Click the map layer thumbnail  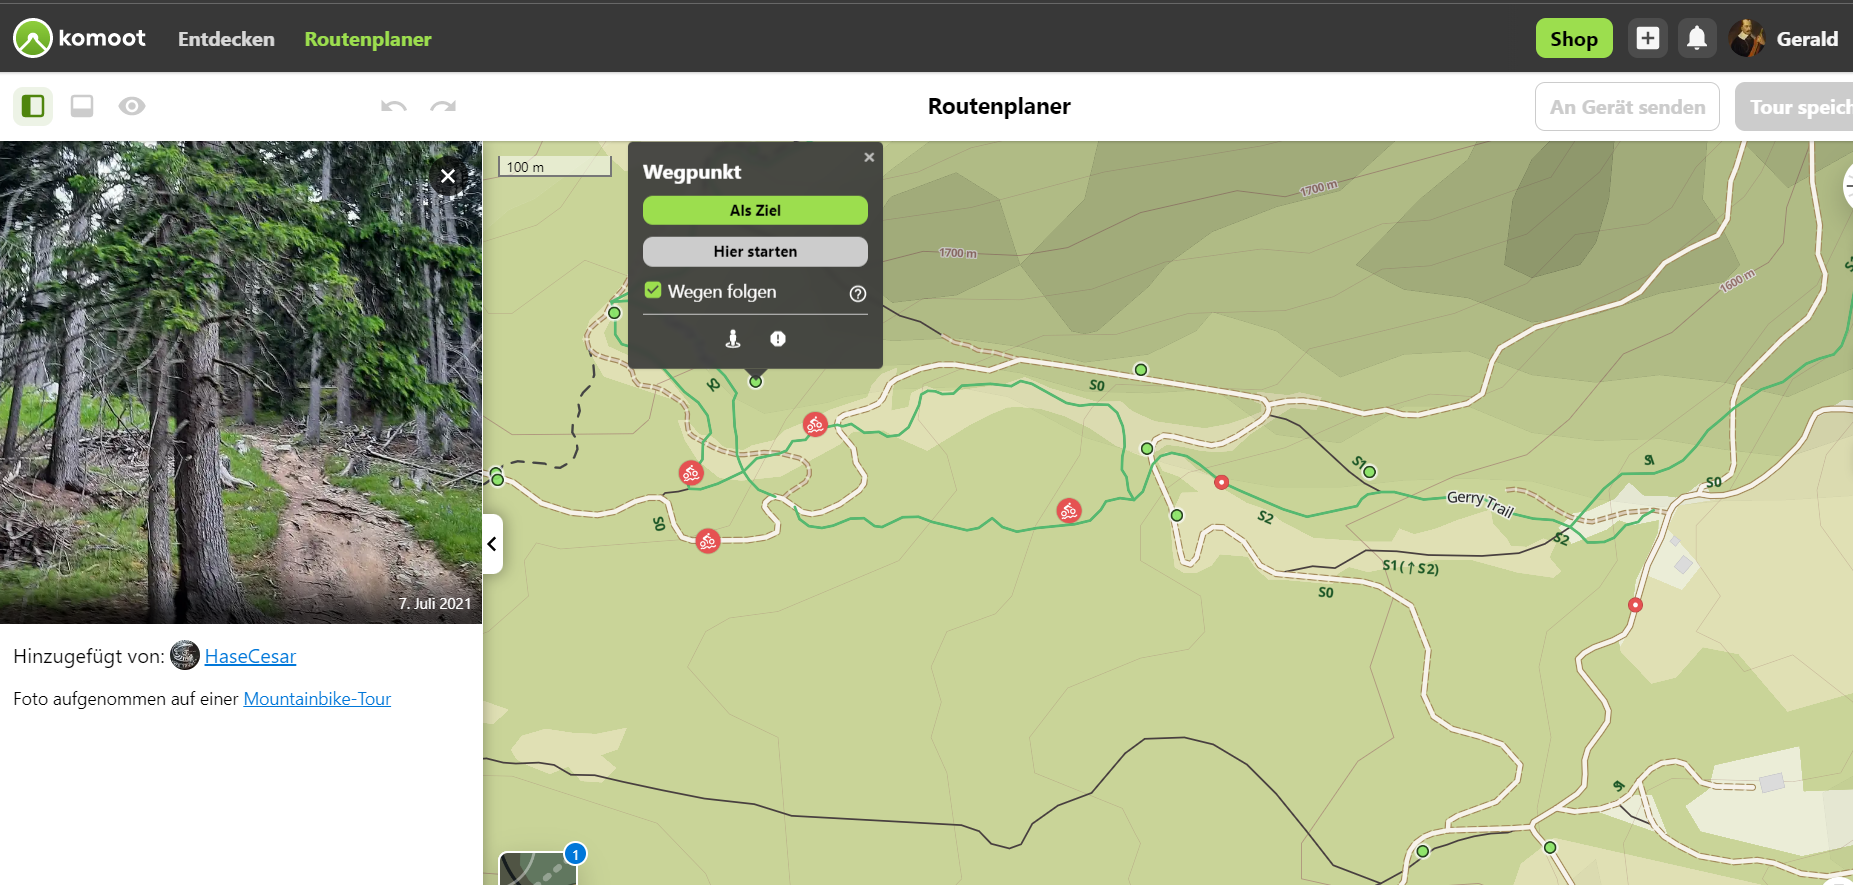(x=538, y=868)
